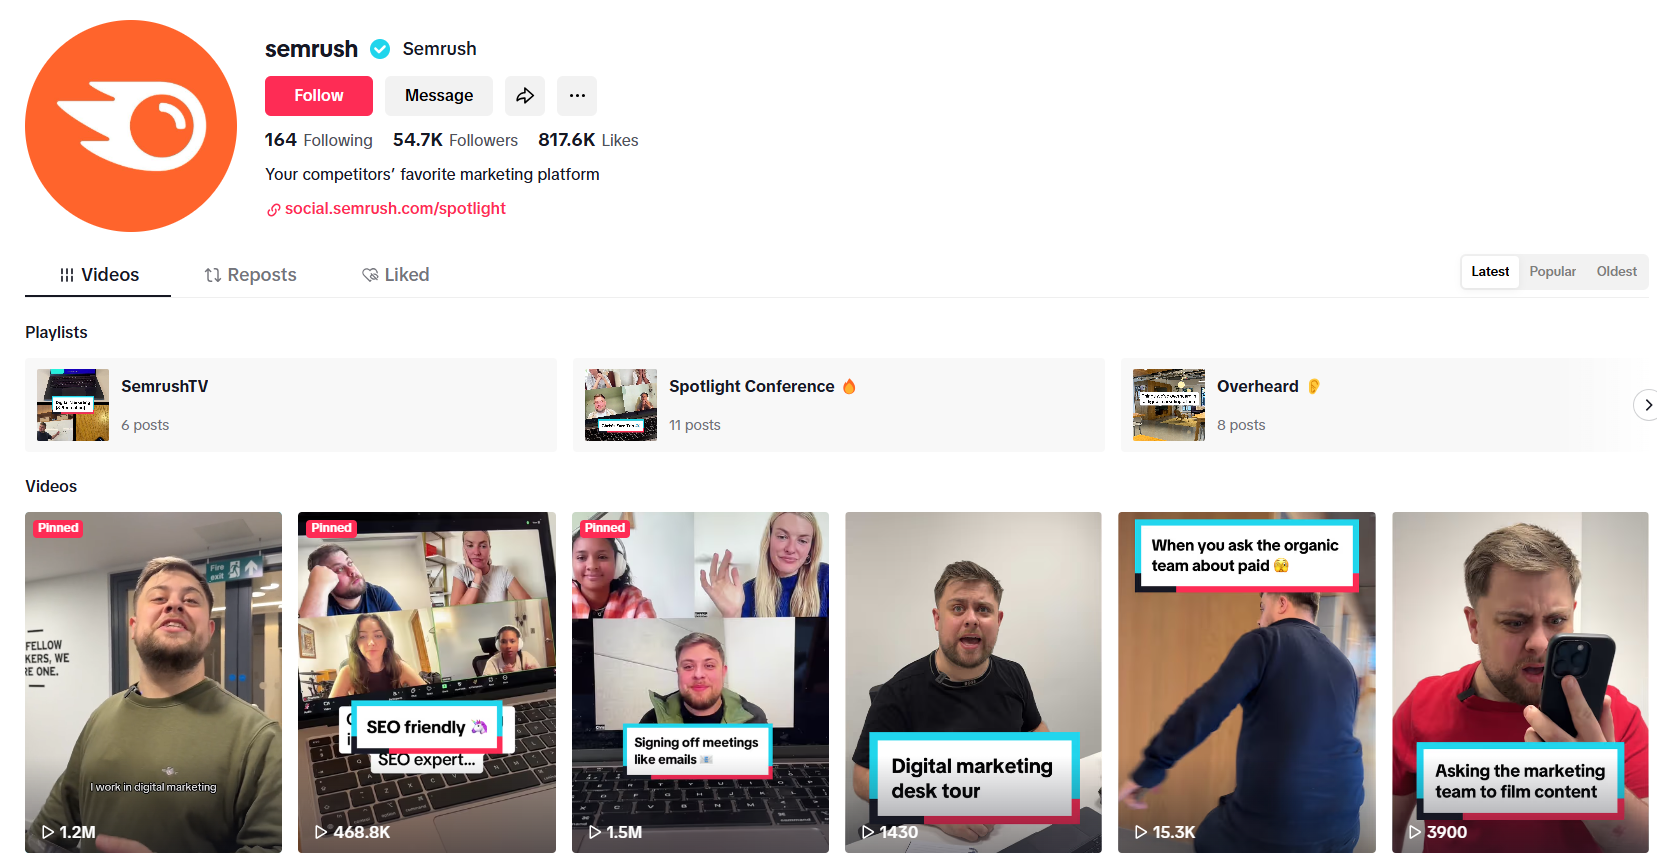
Task: Open the three-dot more options menu
Action: 577,96
